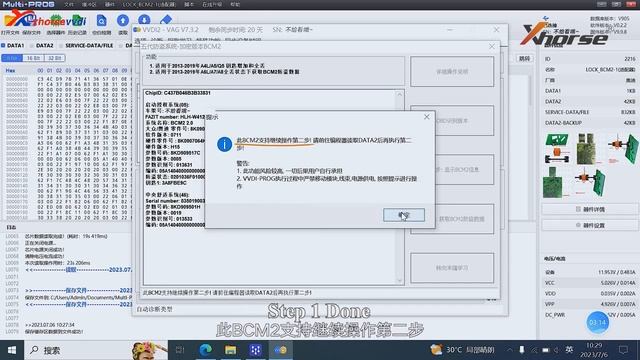Click the upload arrow read icon in the Multi-PROG toolbar
Screen dimensions: 640x360
123,20
